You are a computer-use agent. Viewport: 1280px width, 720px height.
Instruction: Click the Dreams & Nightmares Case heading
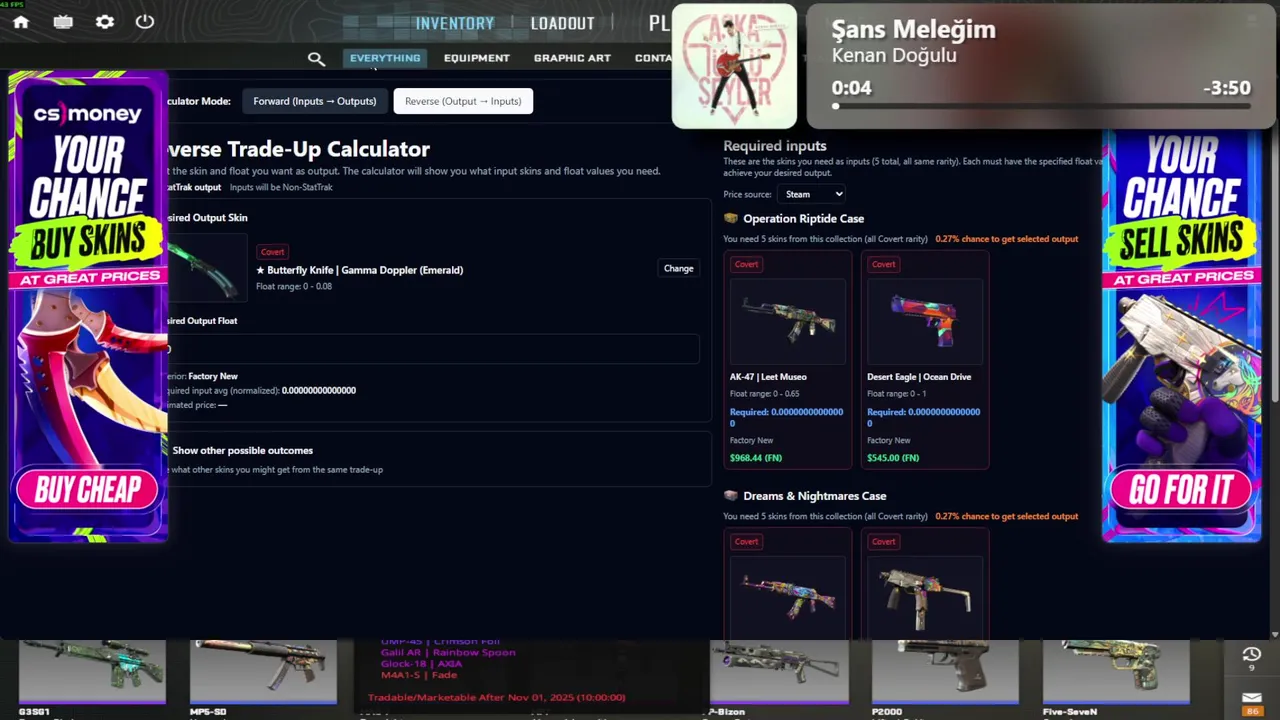coord(814,496)
